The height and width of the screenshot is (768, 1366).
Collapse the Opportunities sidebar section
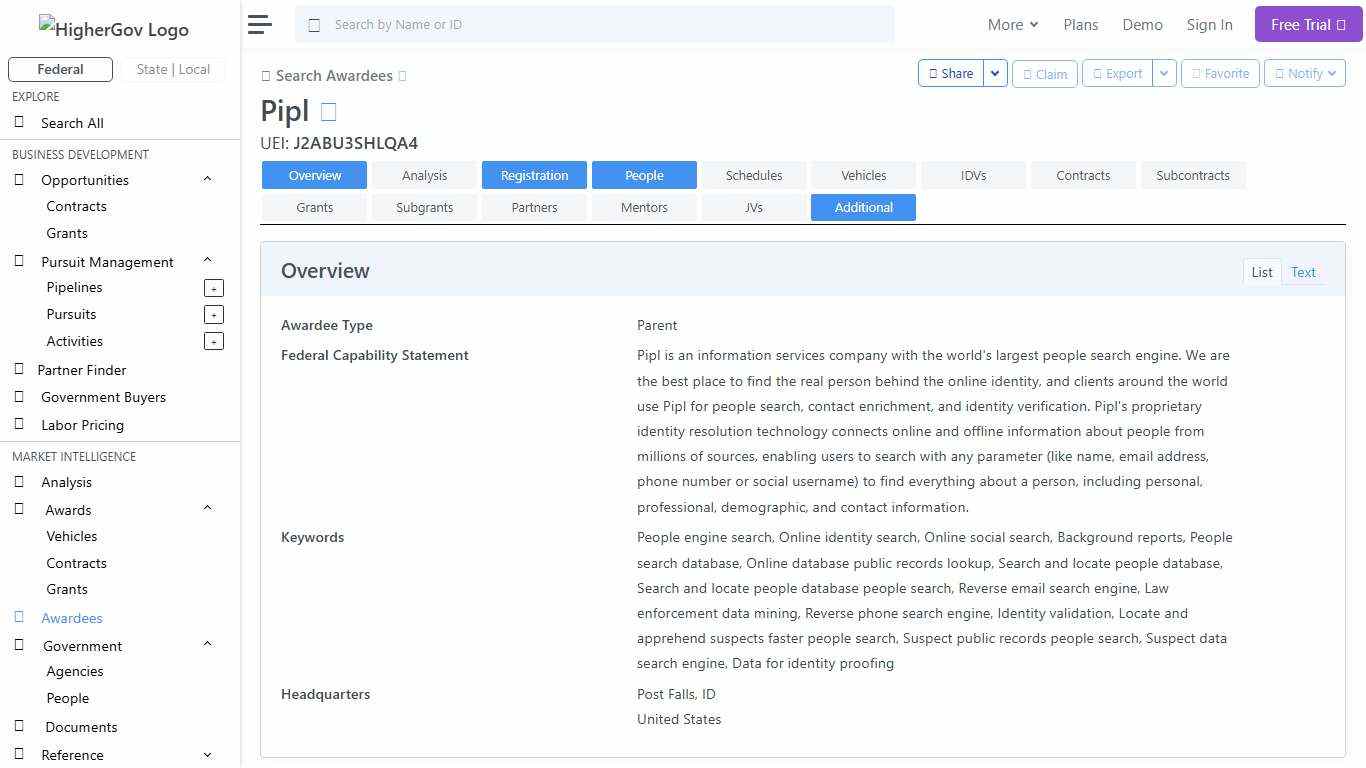tap(207, 180)
